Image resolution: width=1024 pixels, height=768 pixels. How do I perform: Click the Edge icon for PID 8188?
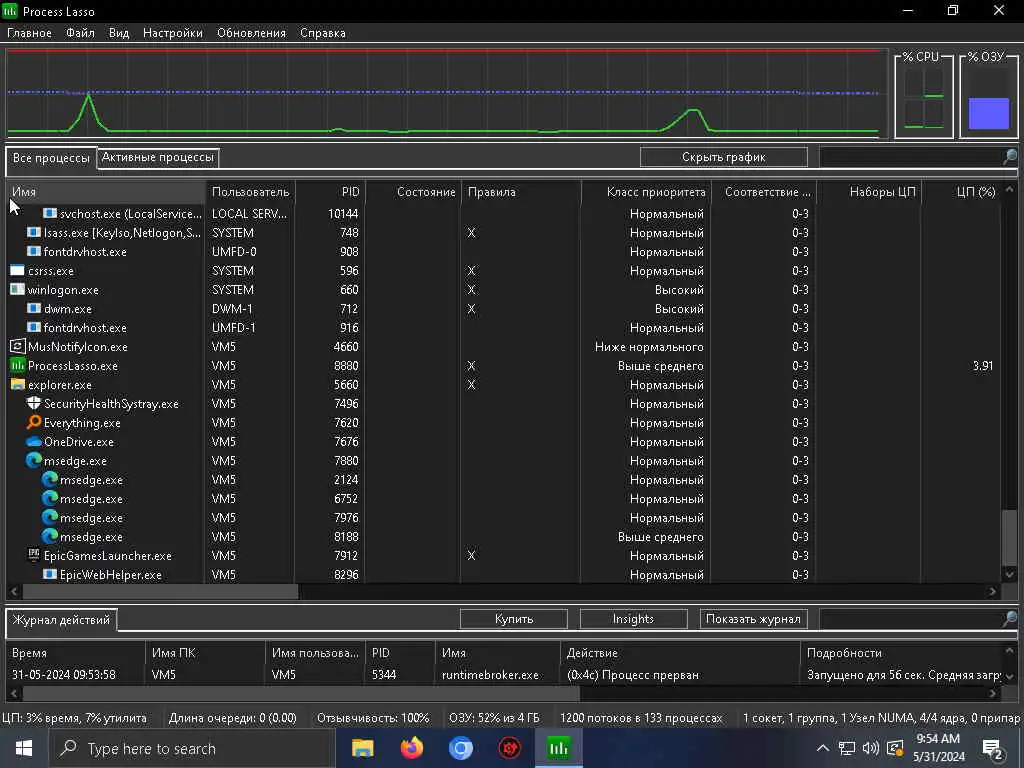tap(50, 537)
